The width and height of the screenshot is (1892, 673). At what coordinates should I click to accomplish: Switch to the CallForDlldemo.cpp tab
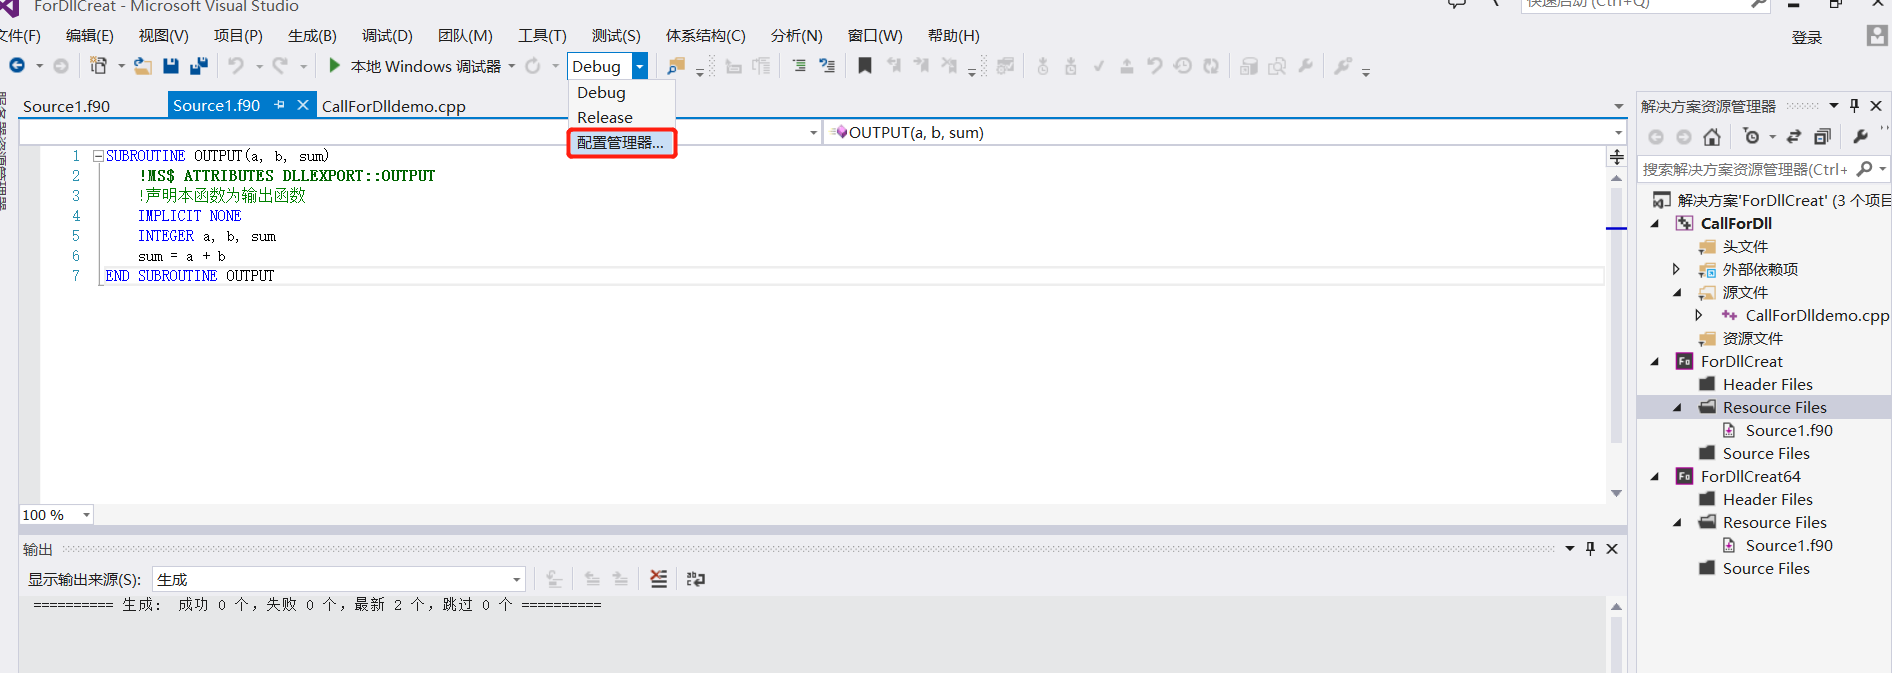[393, 106]
